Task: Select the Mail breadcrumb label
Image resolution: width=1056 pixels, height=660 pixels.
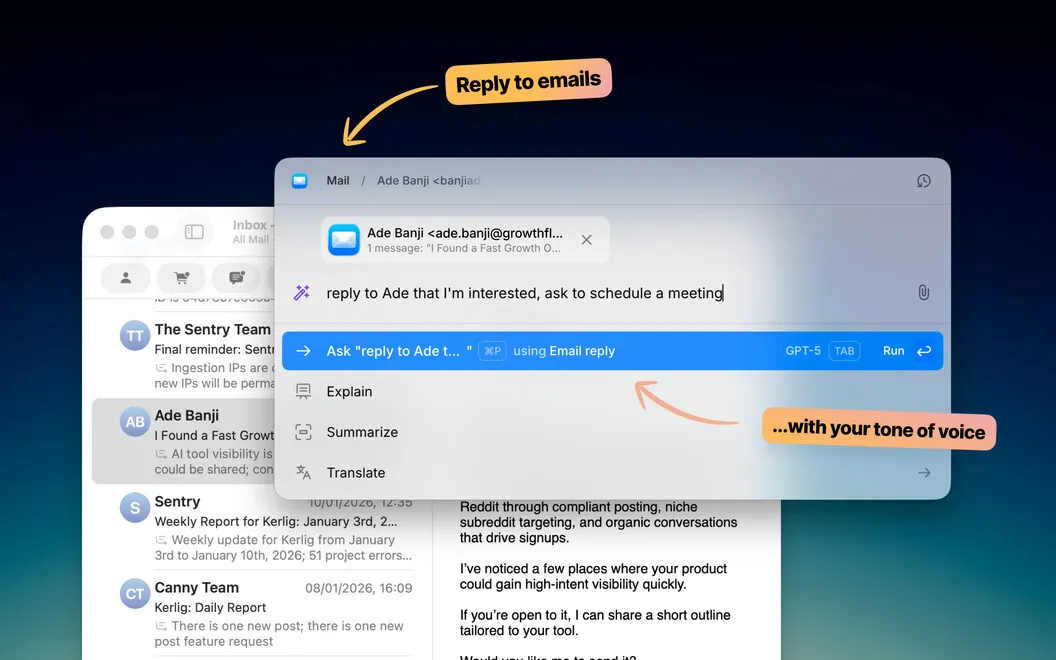Action: tap(338, 180)
